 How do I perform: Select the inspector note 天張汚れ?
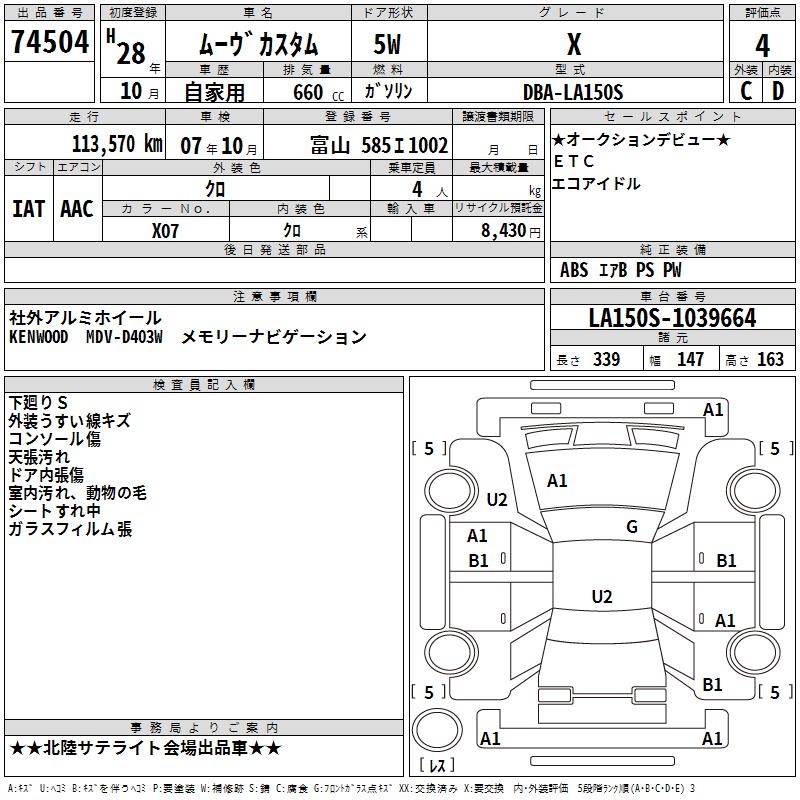click(39, 457)
